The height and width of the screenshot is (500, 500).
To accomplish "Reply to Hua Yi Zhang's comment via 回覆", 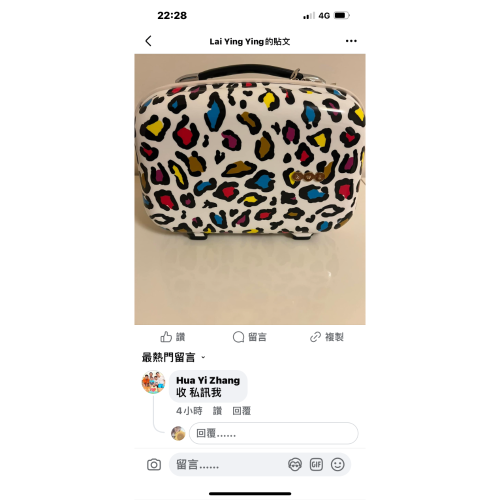I will tap(242, 411).
